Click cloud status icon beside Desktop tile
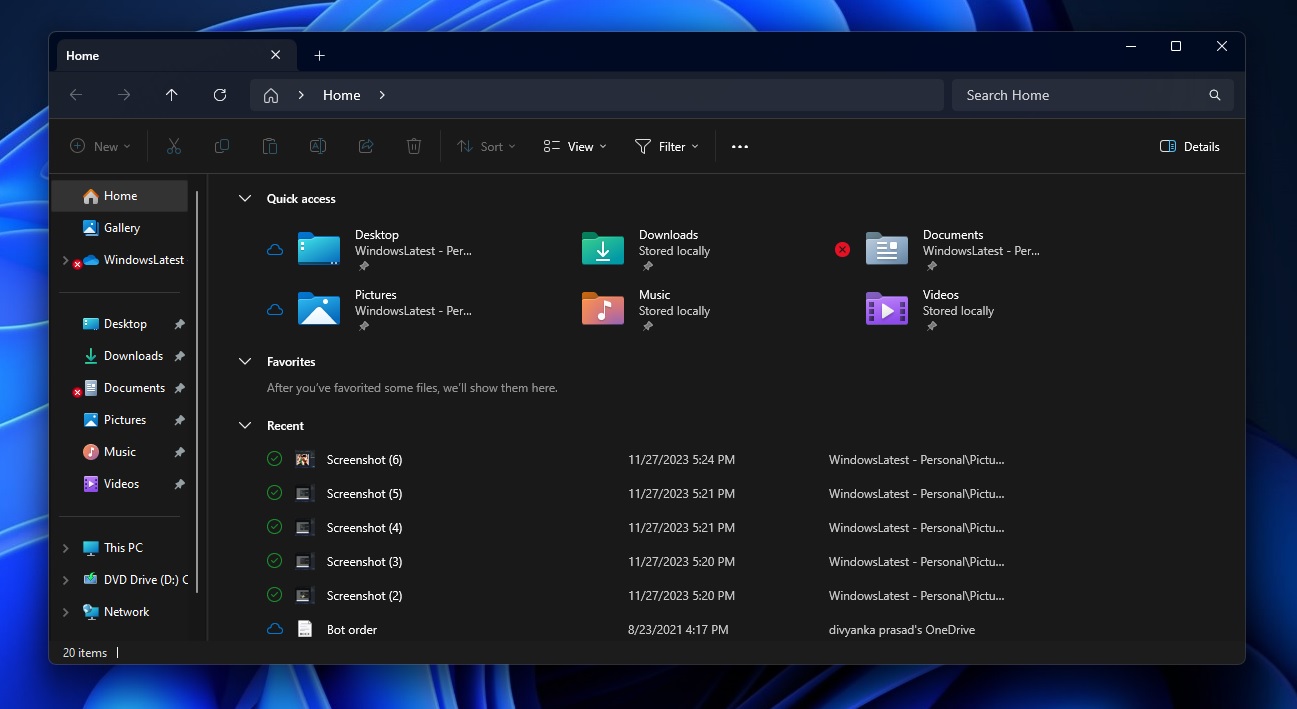 click(x=275, y=250)
